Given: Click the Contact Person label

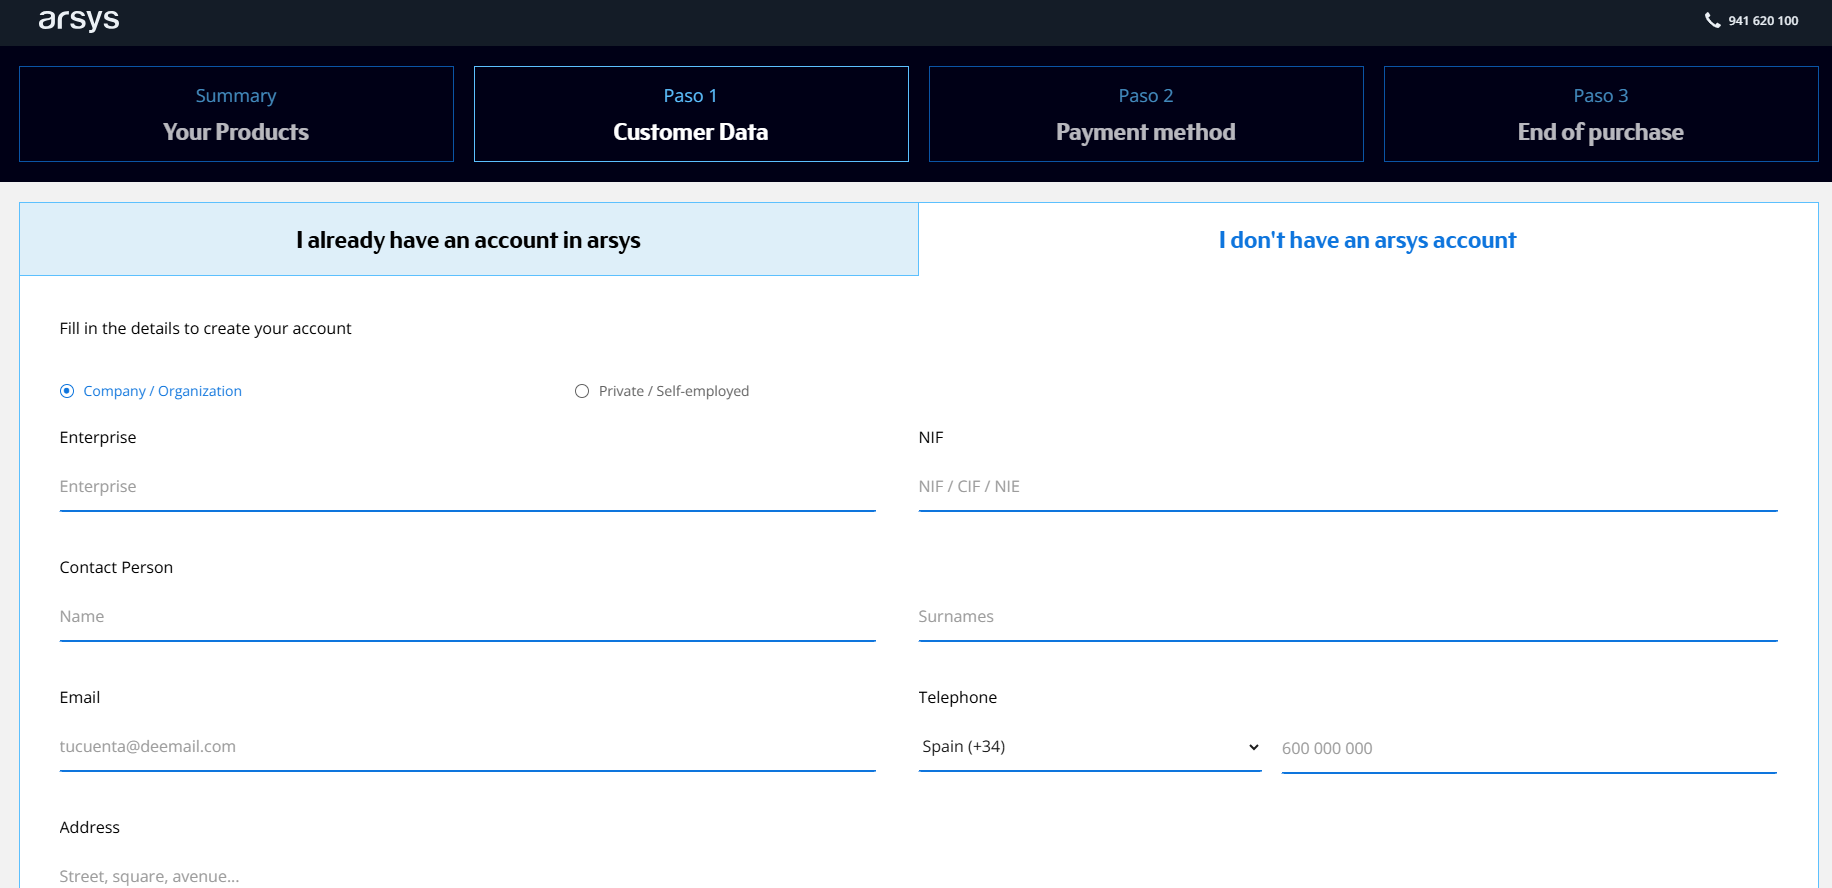Looking at the screenshot, I should tap(116, 567).
